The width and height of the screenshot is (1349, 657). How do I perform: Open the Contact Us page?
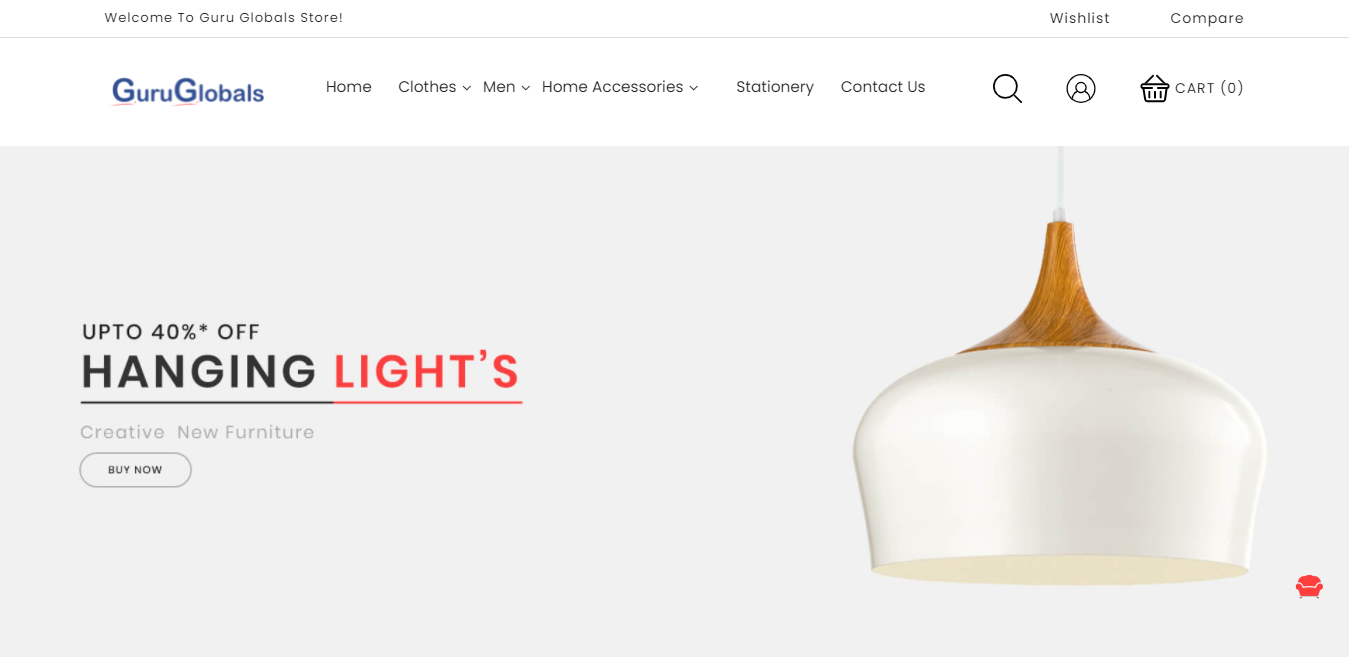[x=883, y=87]
